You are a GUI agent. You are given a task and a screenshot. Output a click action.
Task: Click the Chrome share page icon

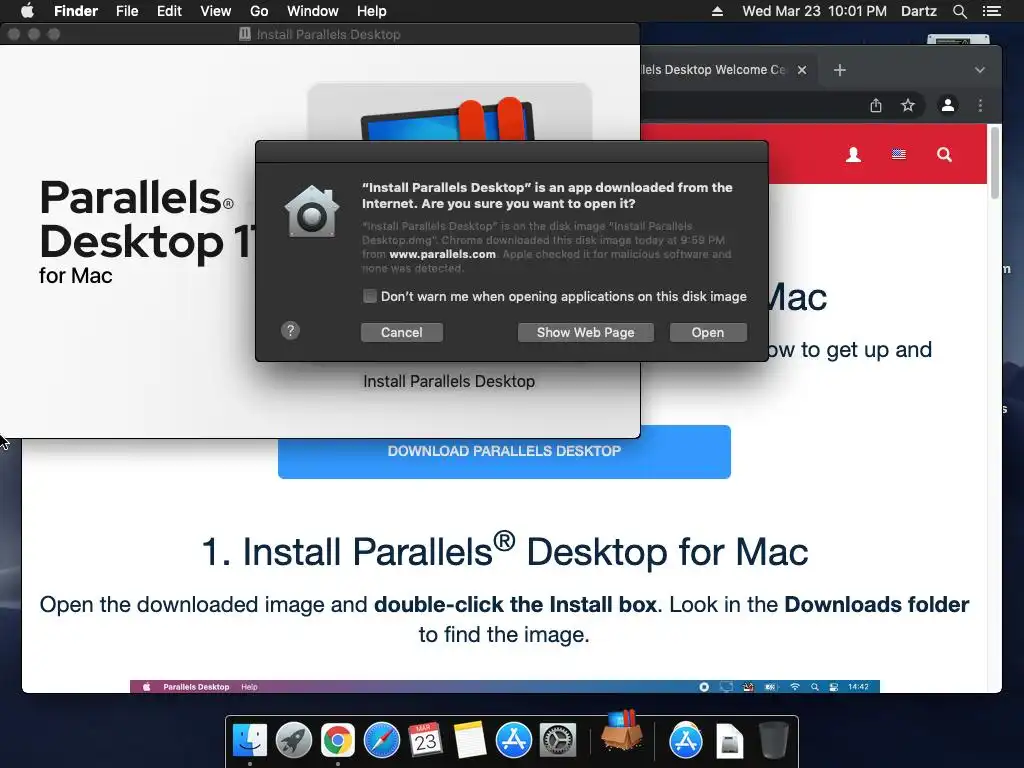876,105
